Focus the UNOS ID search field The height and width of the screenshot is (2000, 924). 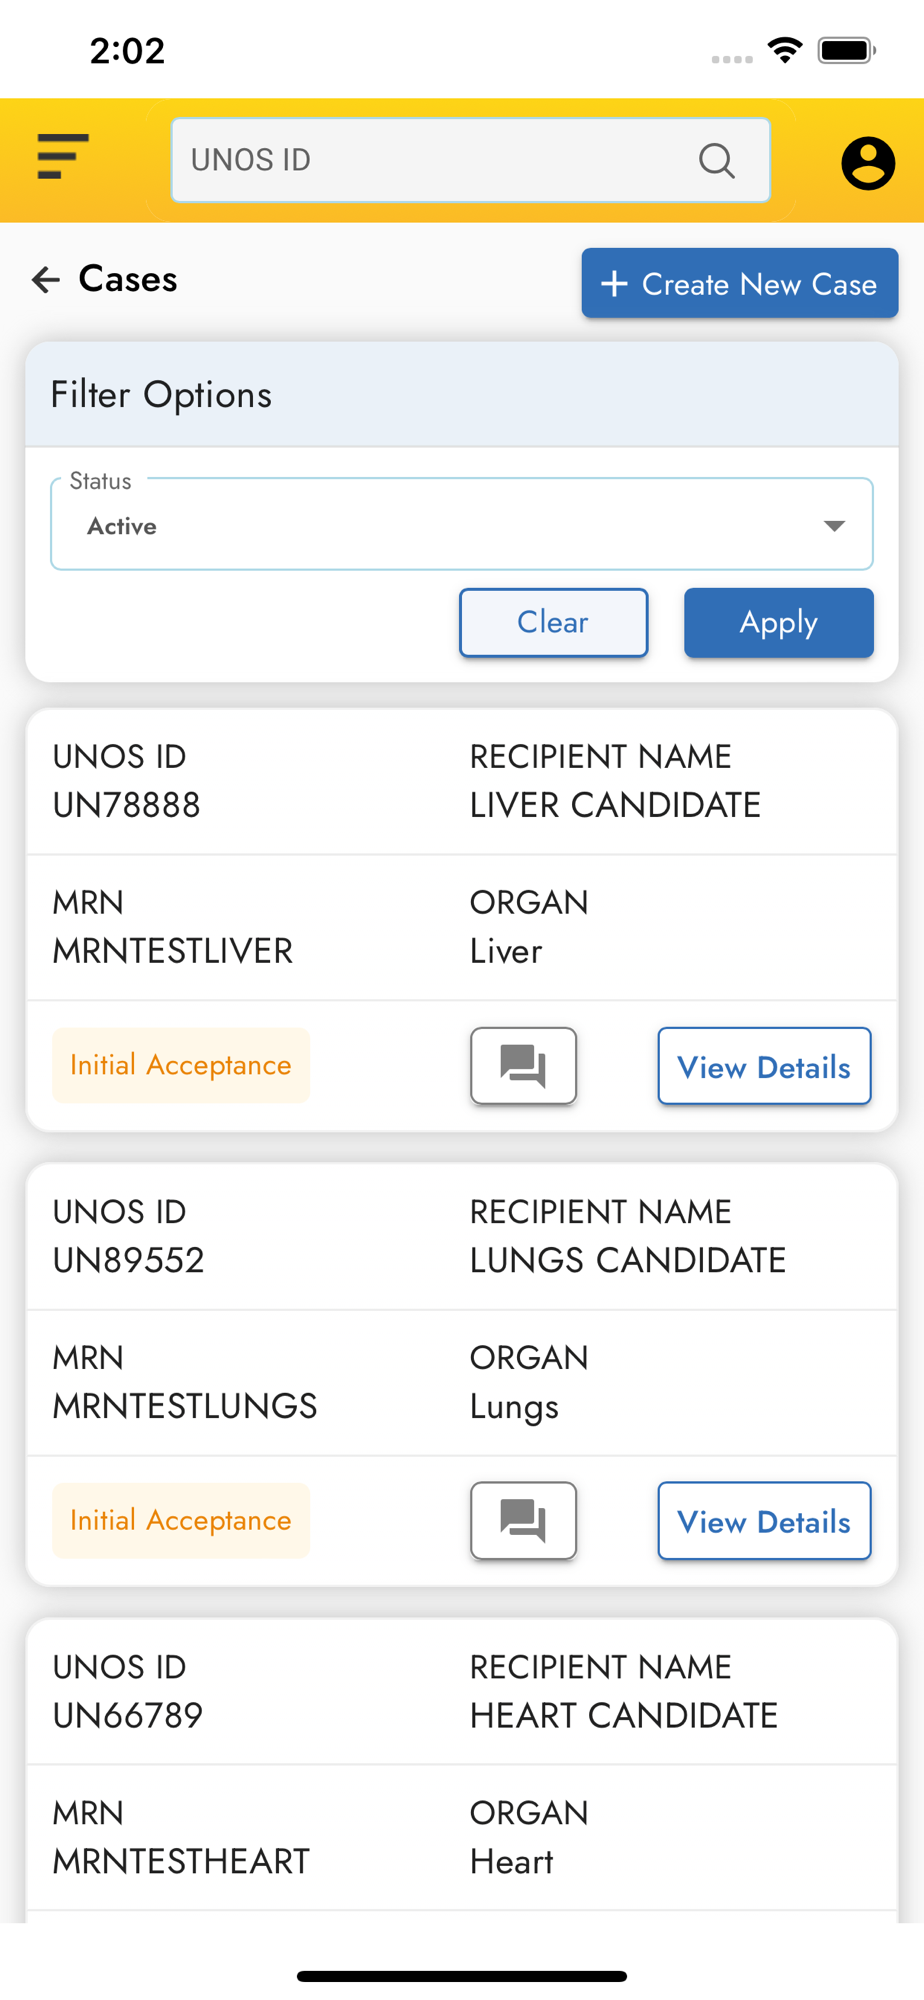(430, 160)
